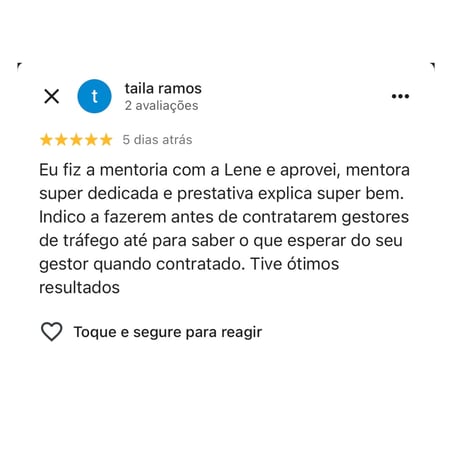The width and height of the screenshot is (452, 471).
Task: Select the fifth rating star
Action: [106, 140]
